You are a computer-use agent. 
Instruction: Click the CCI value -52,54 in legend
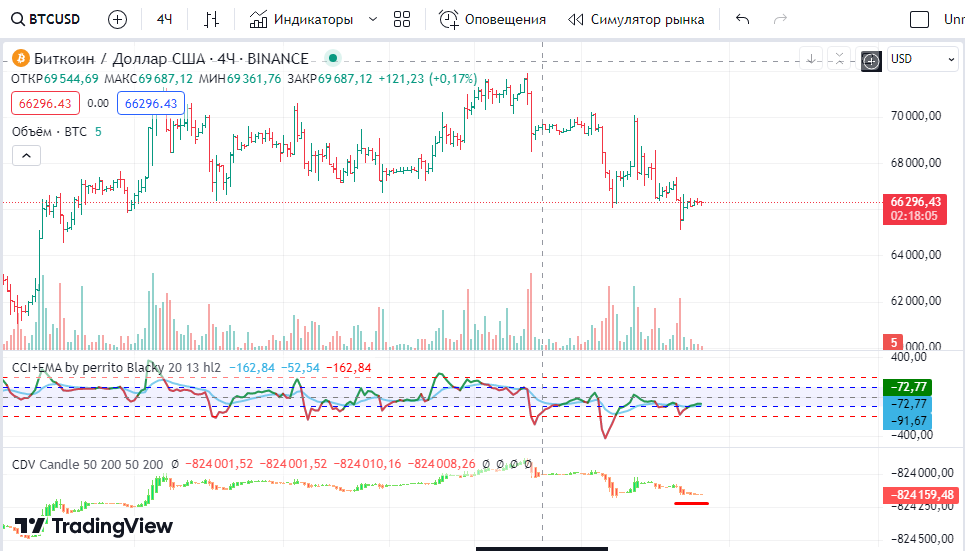[300, 368]
